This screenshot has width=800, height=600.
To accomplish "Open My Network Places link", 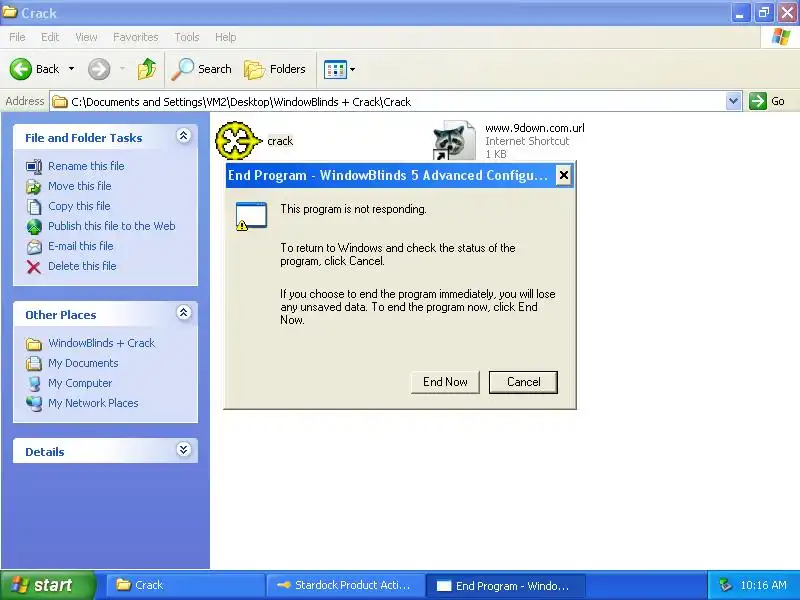I will (93, 403).
